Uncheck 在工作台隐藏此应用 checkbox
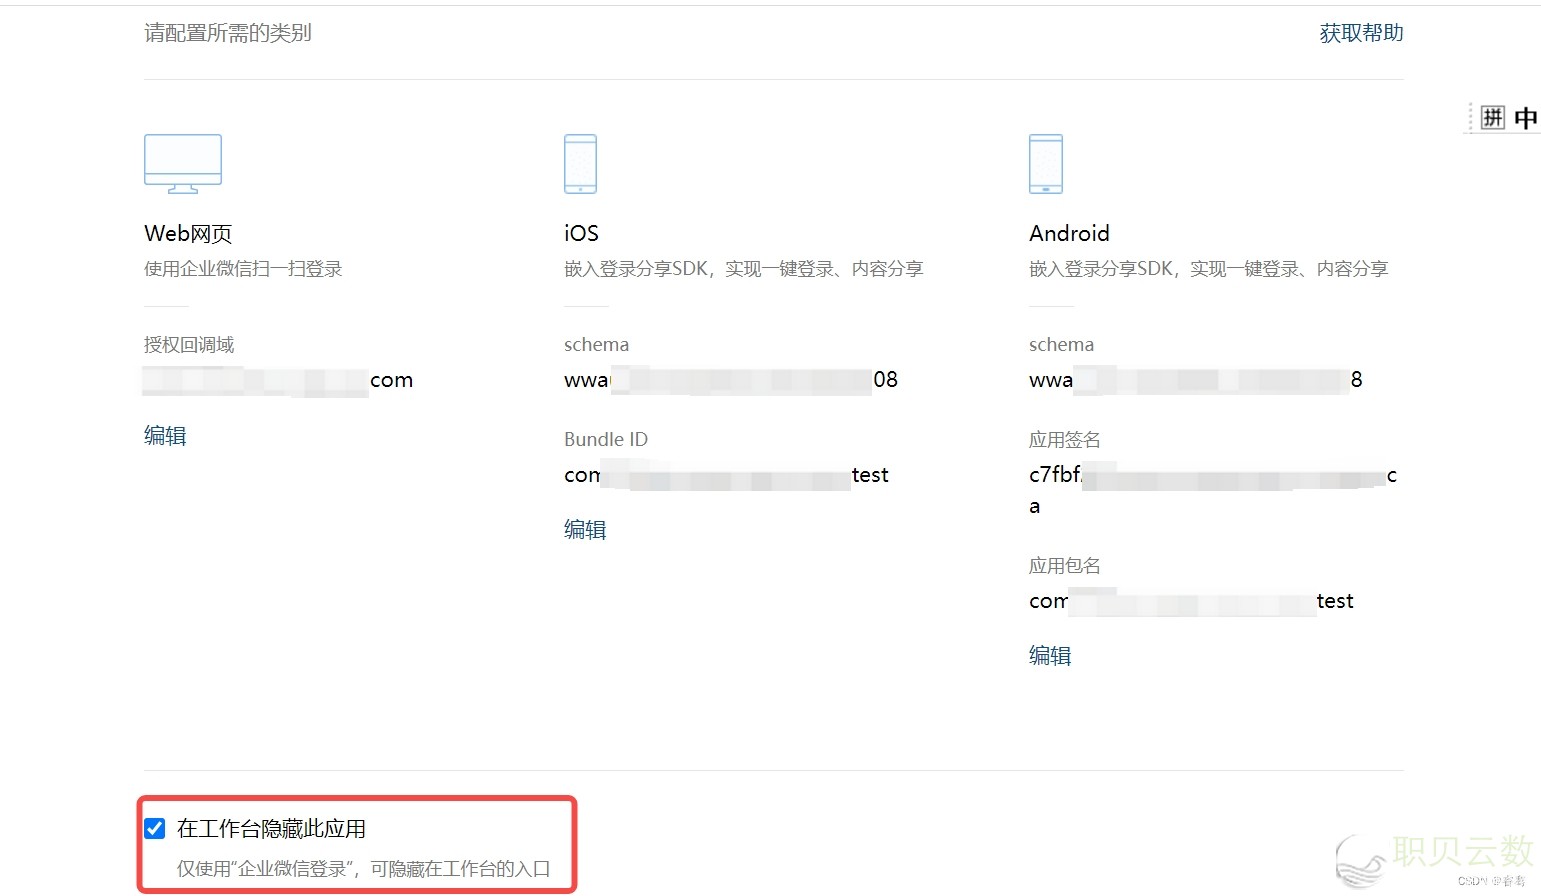Image resolution: width=1541 pixels, height=896 pixels. pos(155,828)
